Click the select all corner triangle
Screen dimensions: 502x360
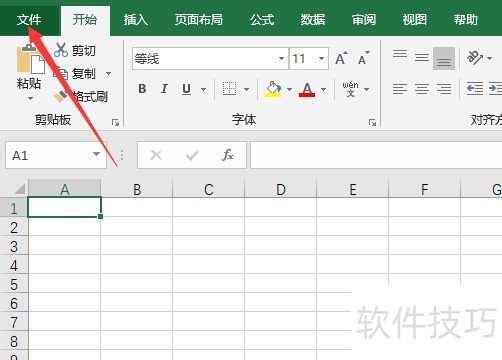coord(19,189)
